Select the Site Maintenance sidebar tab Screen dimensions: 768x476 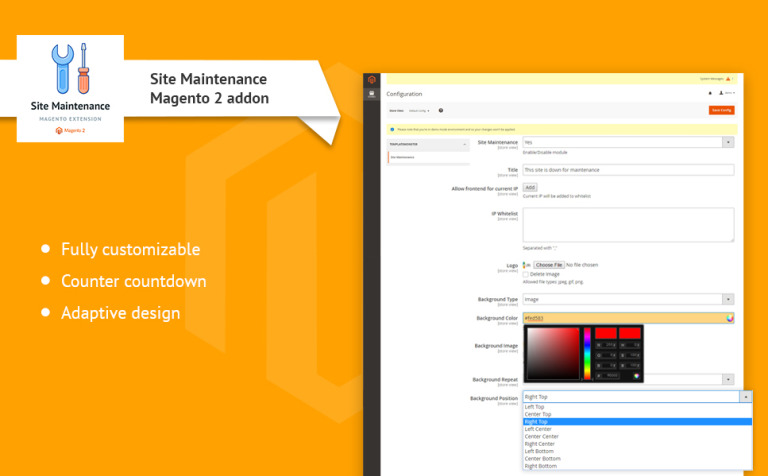428,157
